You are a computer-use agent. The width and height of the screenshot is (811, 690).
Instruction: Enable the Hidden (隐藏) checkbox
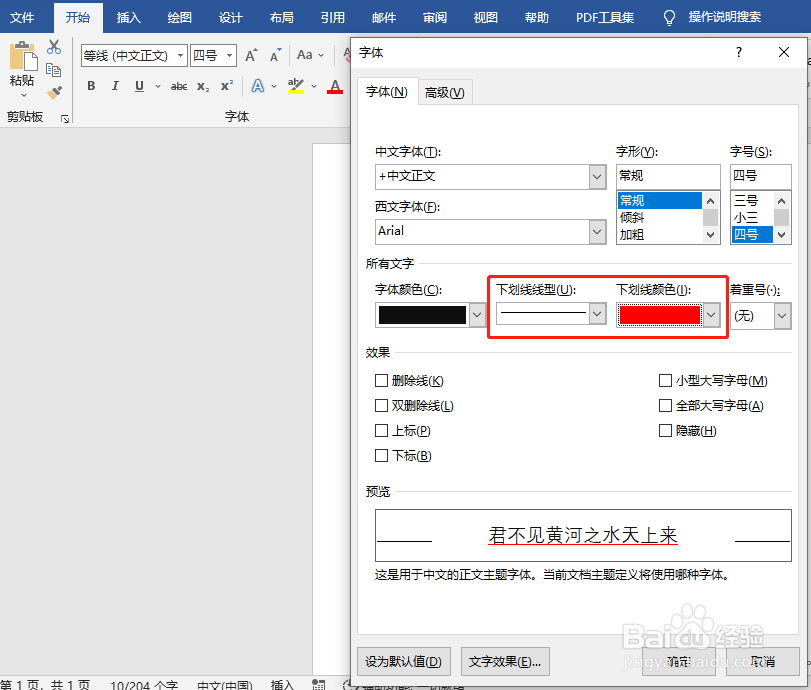coord(665,430)
